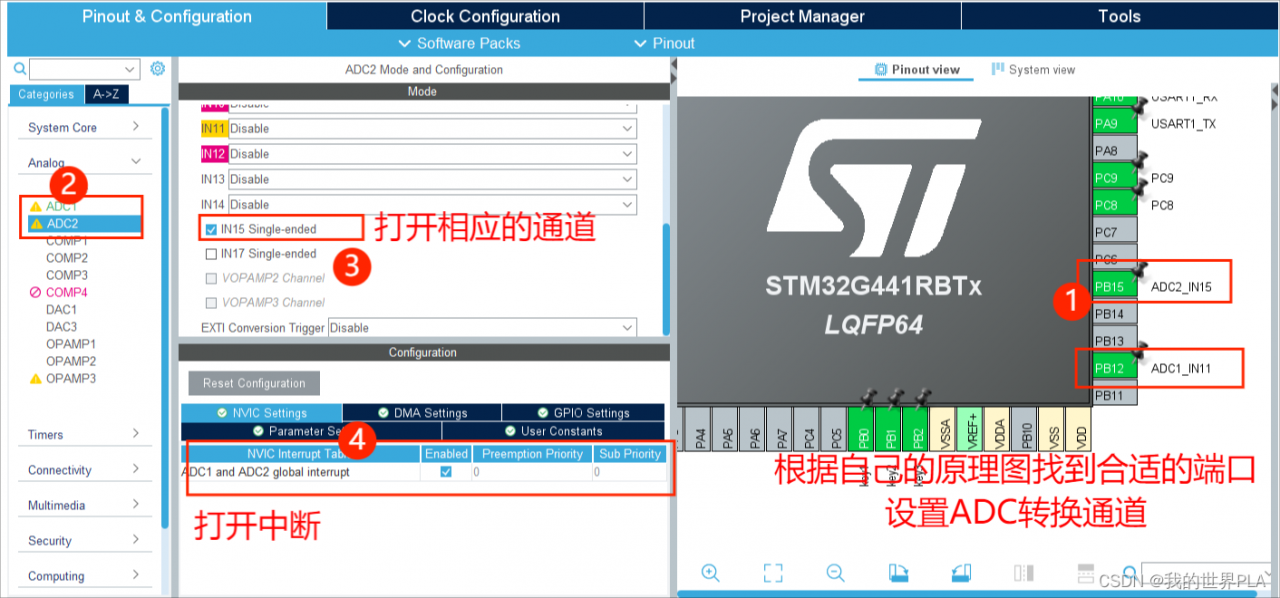
Task: Open the peripheral search settings gear
Action: 157,69
